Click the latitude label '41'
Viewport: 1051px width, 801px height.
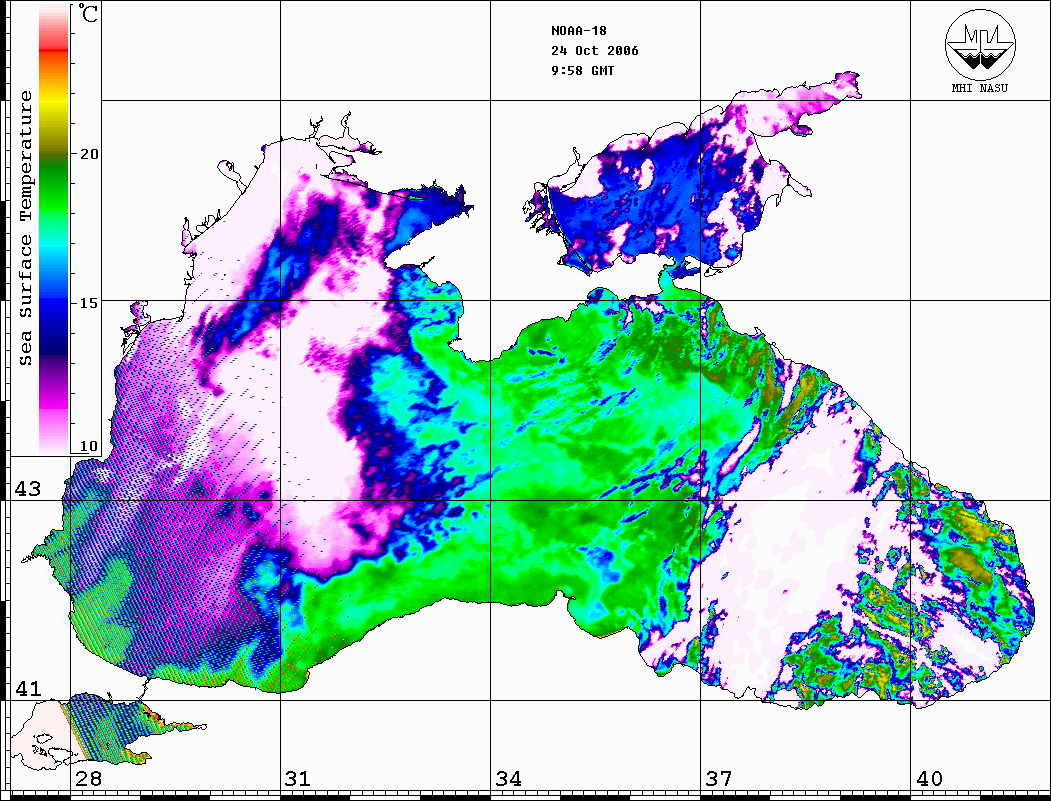[27, 688]
